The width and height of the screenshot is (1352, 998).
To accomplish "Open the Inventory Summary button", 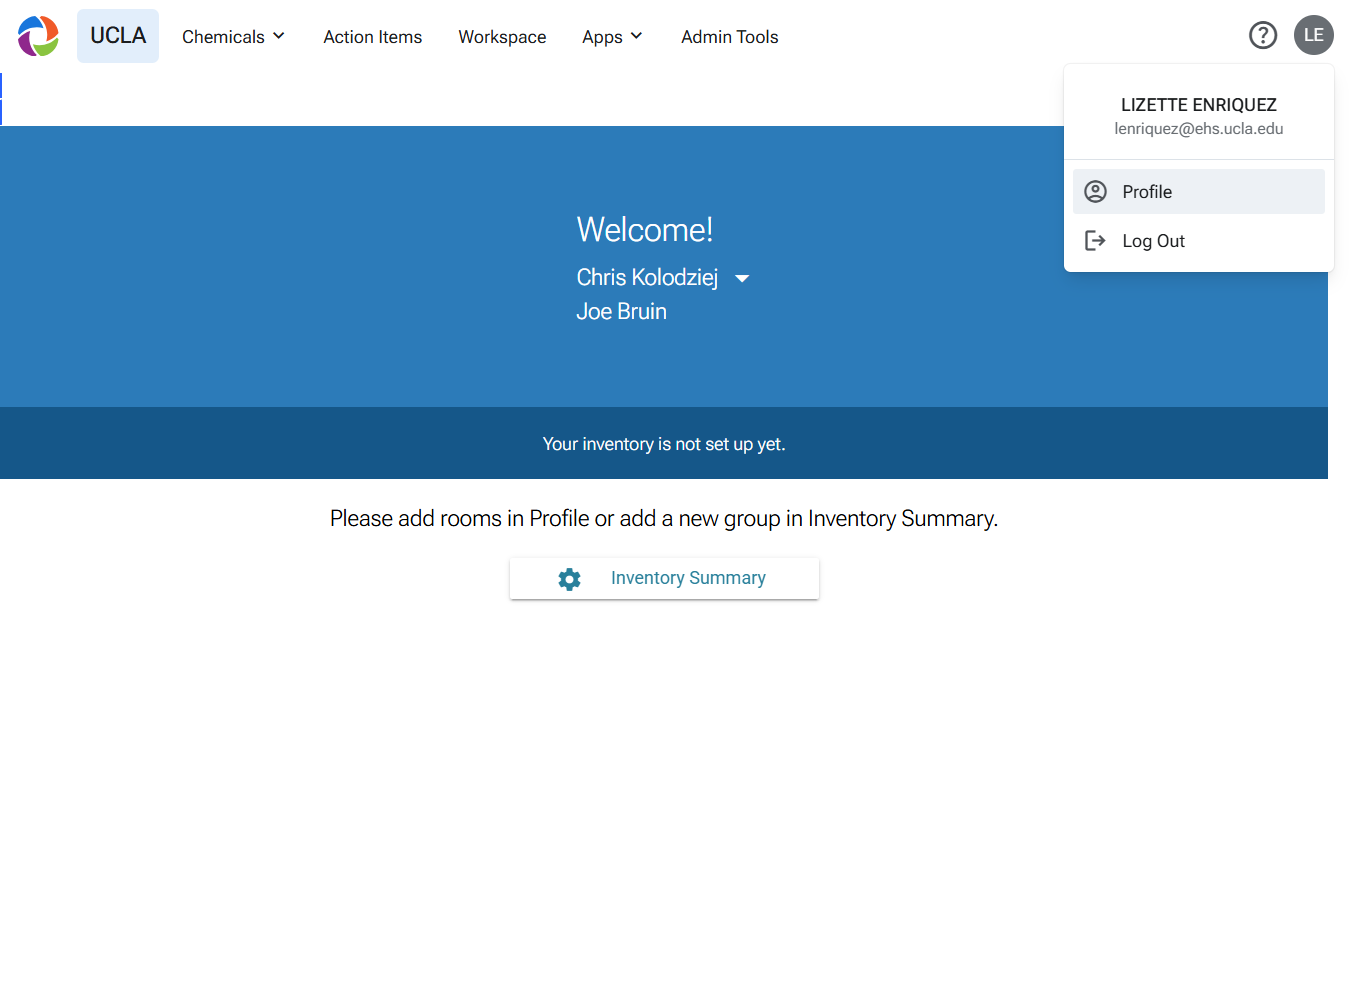I will [664, 579].
